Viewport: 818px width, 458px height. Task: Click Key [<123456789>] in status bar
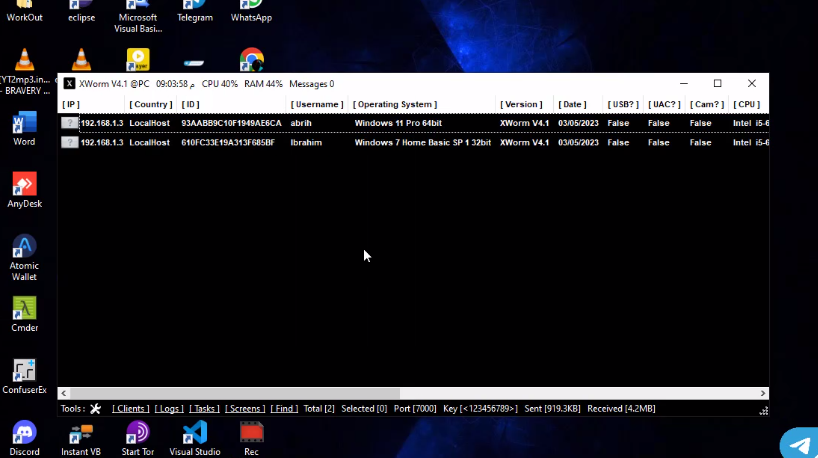[480, 409]
